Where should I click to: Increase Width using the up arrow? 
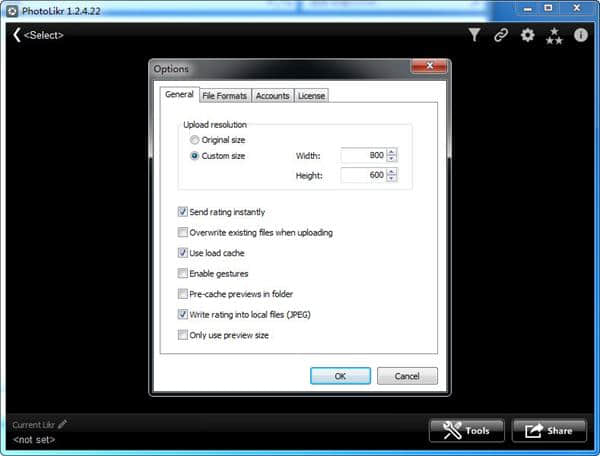392,152
